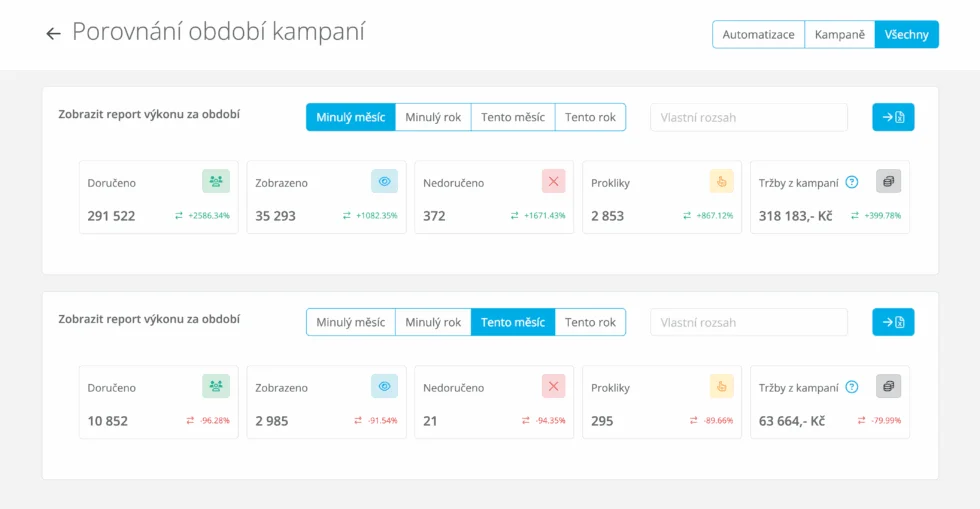The width and height of the screenshot is (980, 509).
Task: Choose Tento měsíc in the top report
Action: point(512,117)
